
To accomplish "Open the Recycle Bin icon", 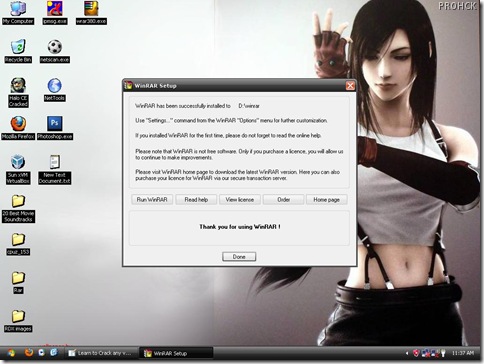I will tap(18, 51).
